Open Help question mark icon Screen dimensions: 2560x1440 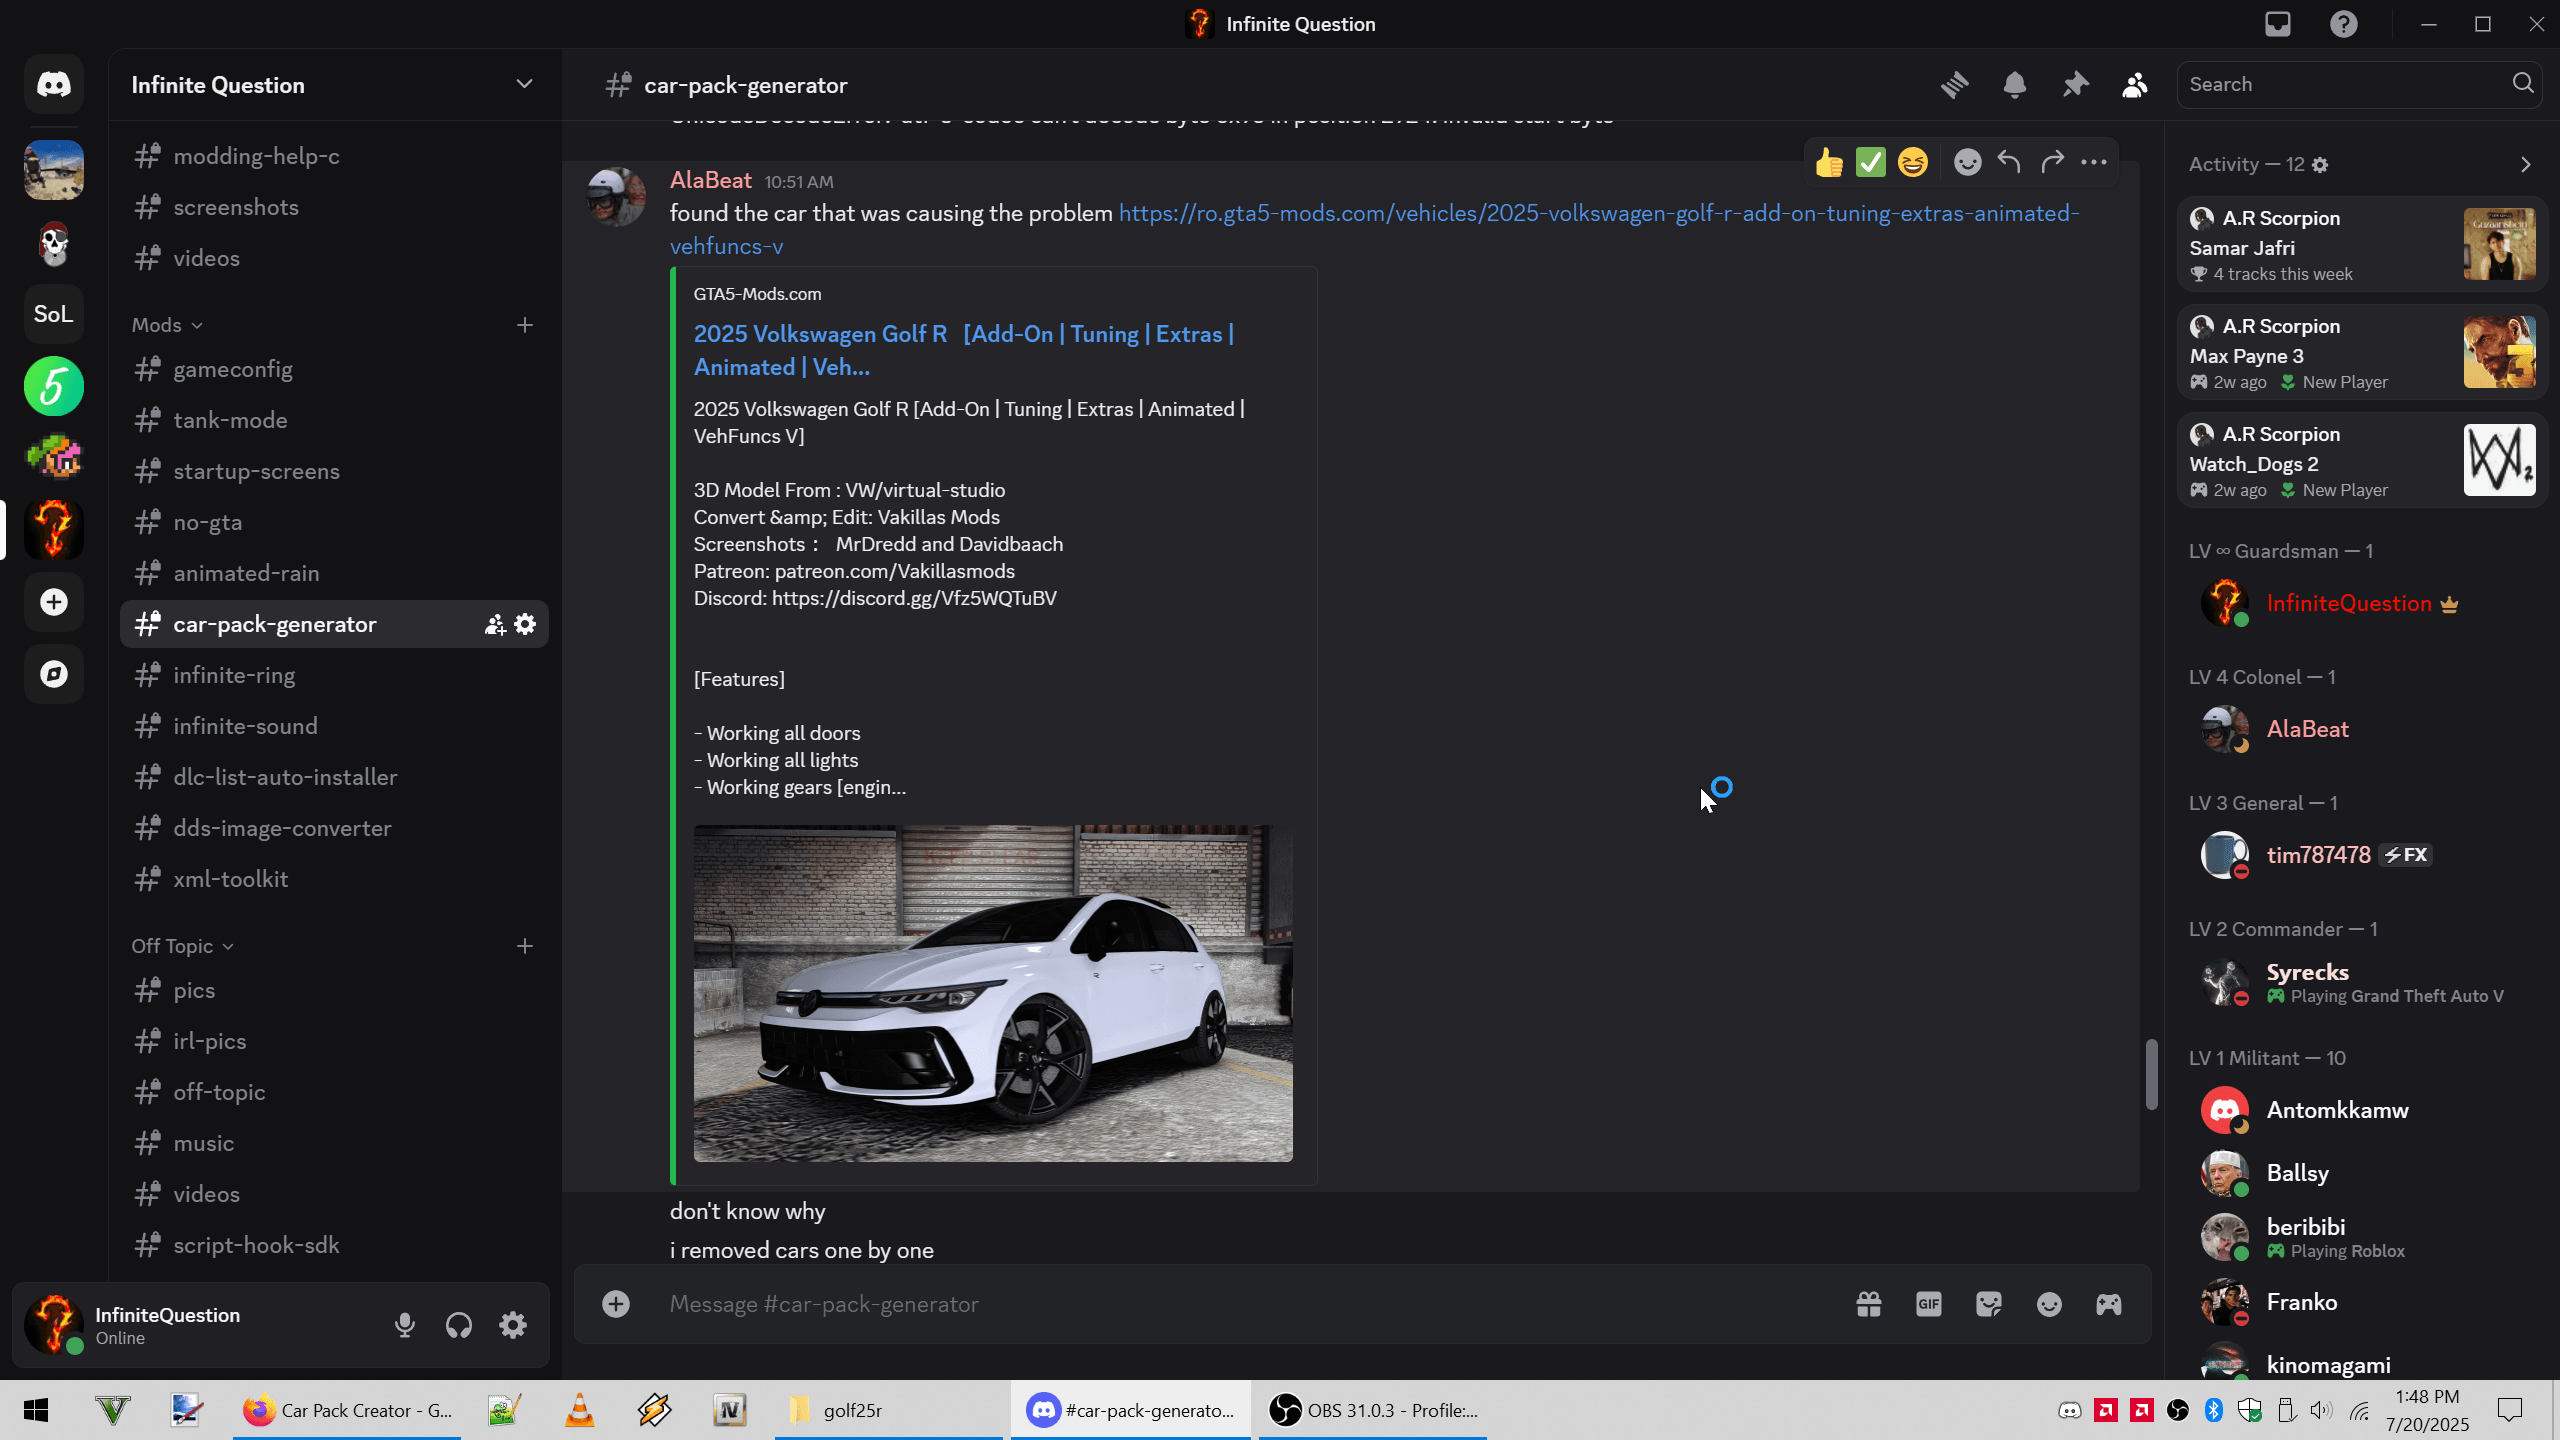click(x=2344, y=24)
